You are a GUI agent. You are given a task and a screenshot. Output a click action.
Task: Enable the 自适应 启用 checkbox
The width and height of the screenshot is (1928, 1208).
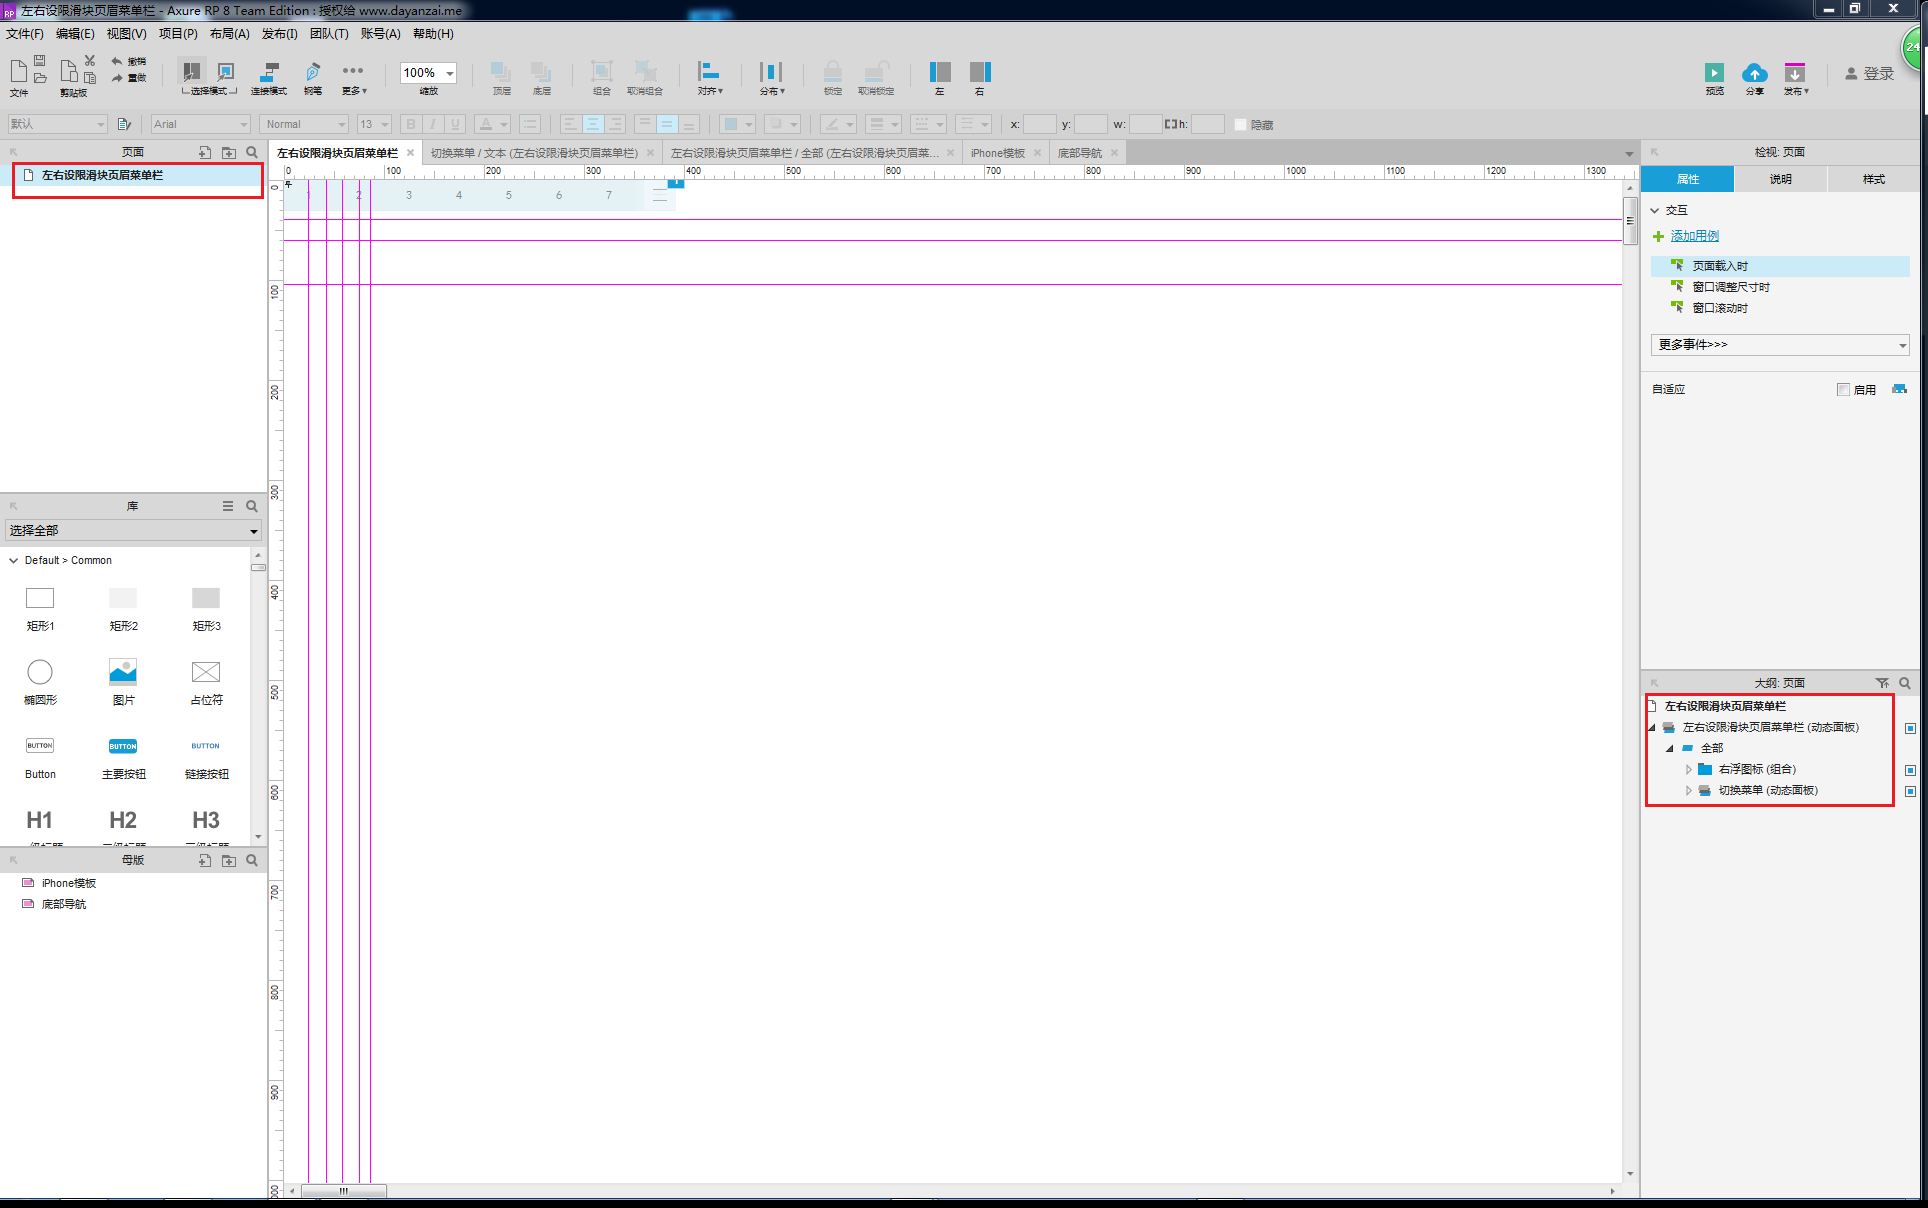1843,390
